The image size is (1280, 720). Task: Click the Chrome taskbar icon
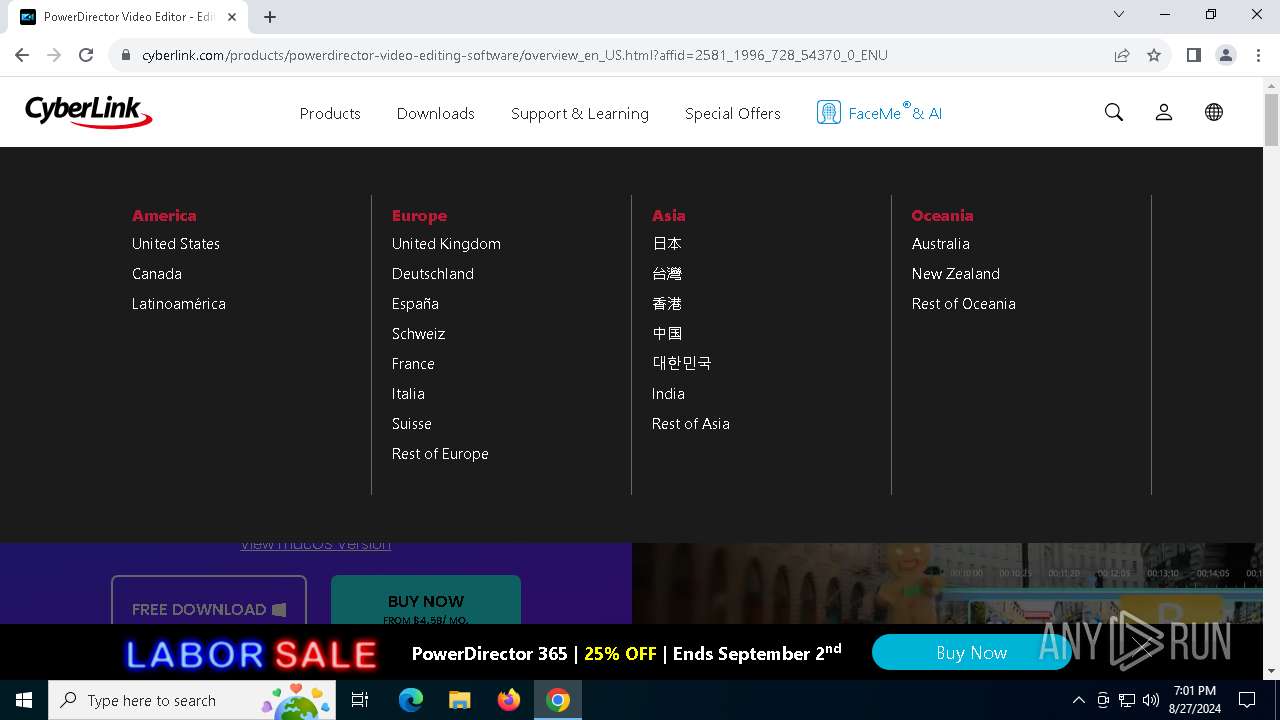pos(558,700)
